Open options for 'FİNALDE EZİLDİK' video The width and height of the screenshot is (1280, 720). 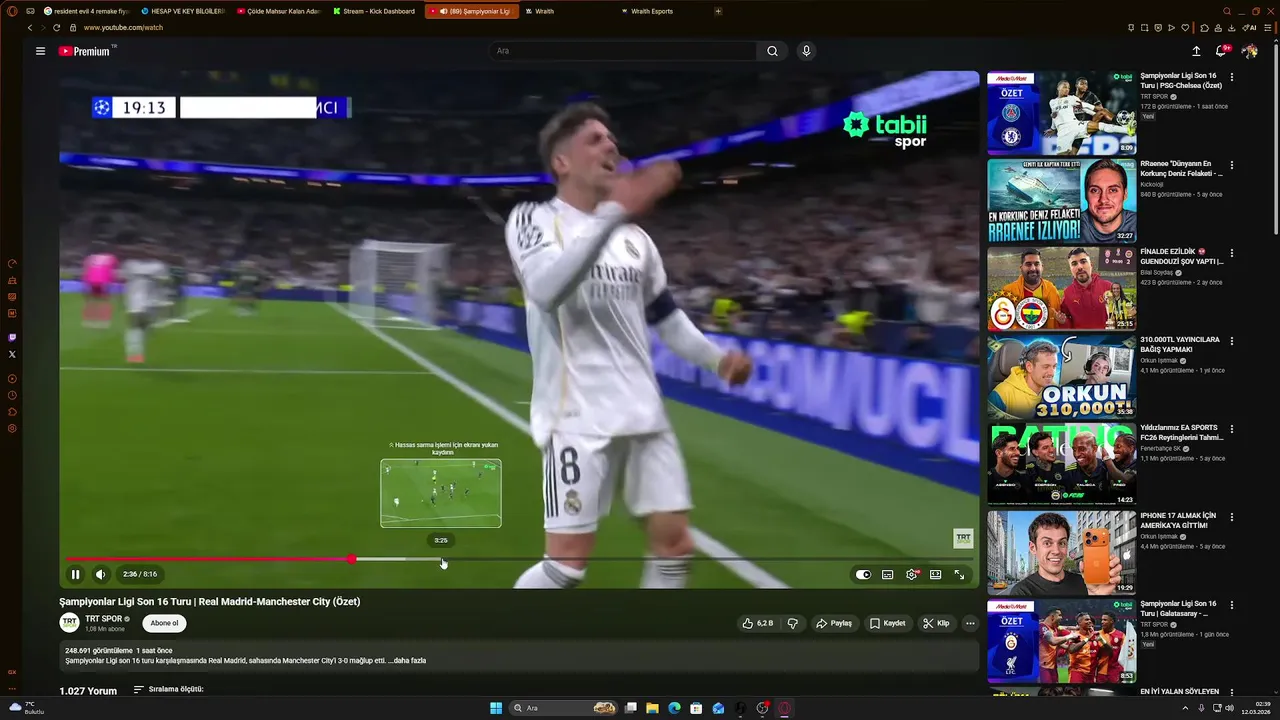(1232, 253)
